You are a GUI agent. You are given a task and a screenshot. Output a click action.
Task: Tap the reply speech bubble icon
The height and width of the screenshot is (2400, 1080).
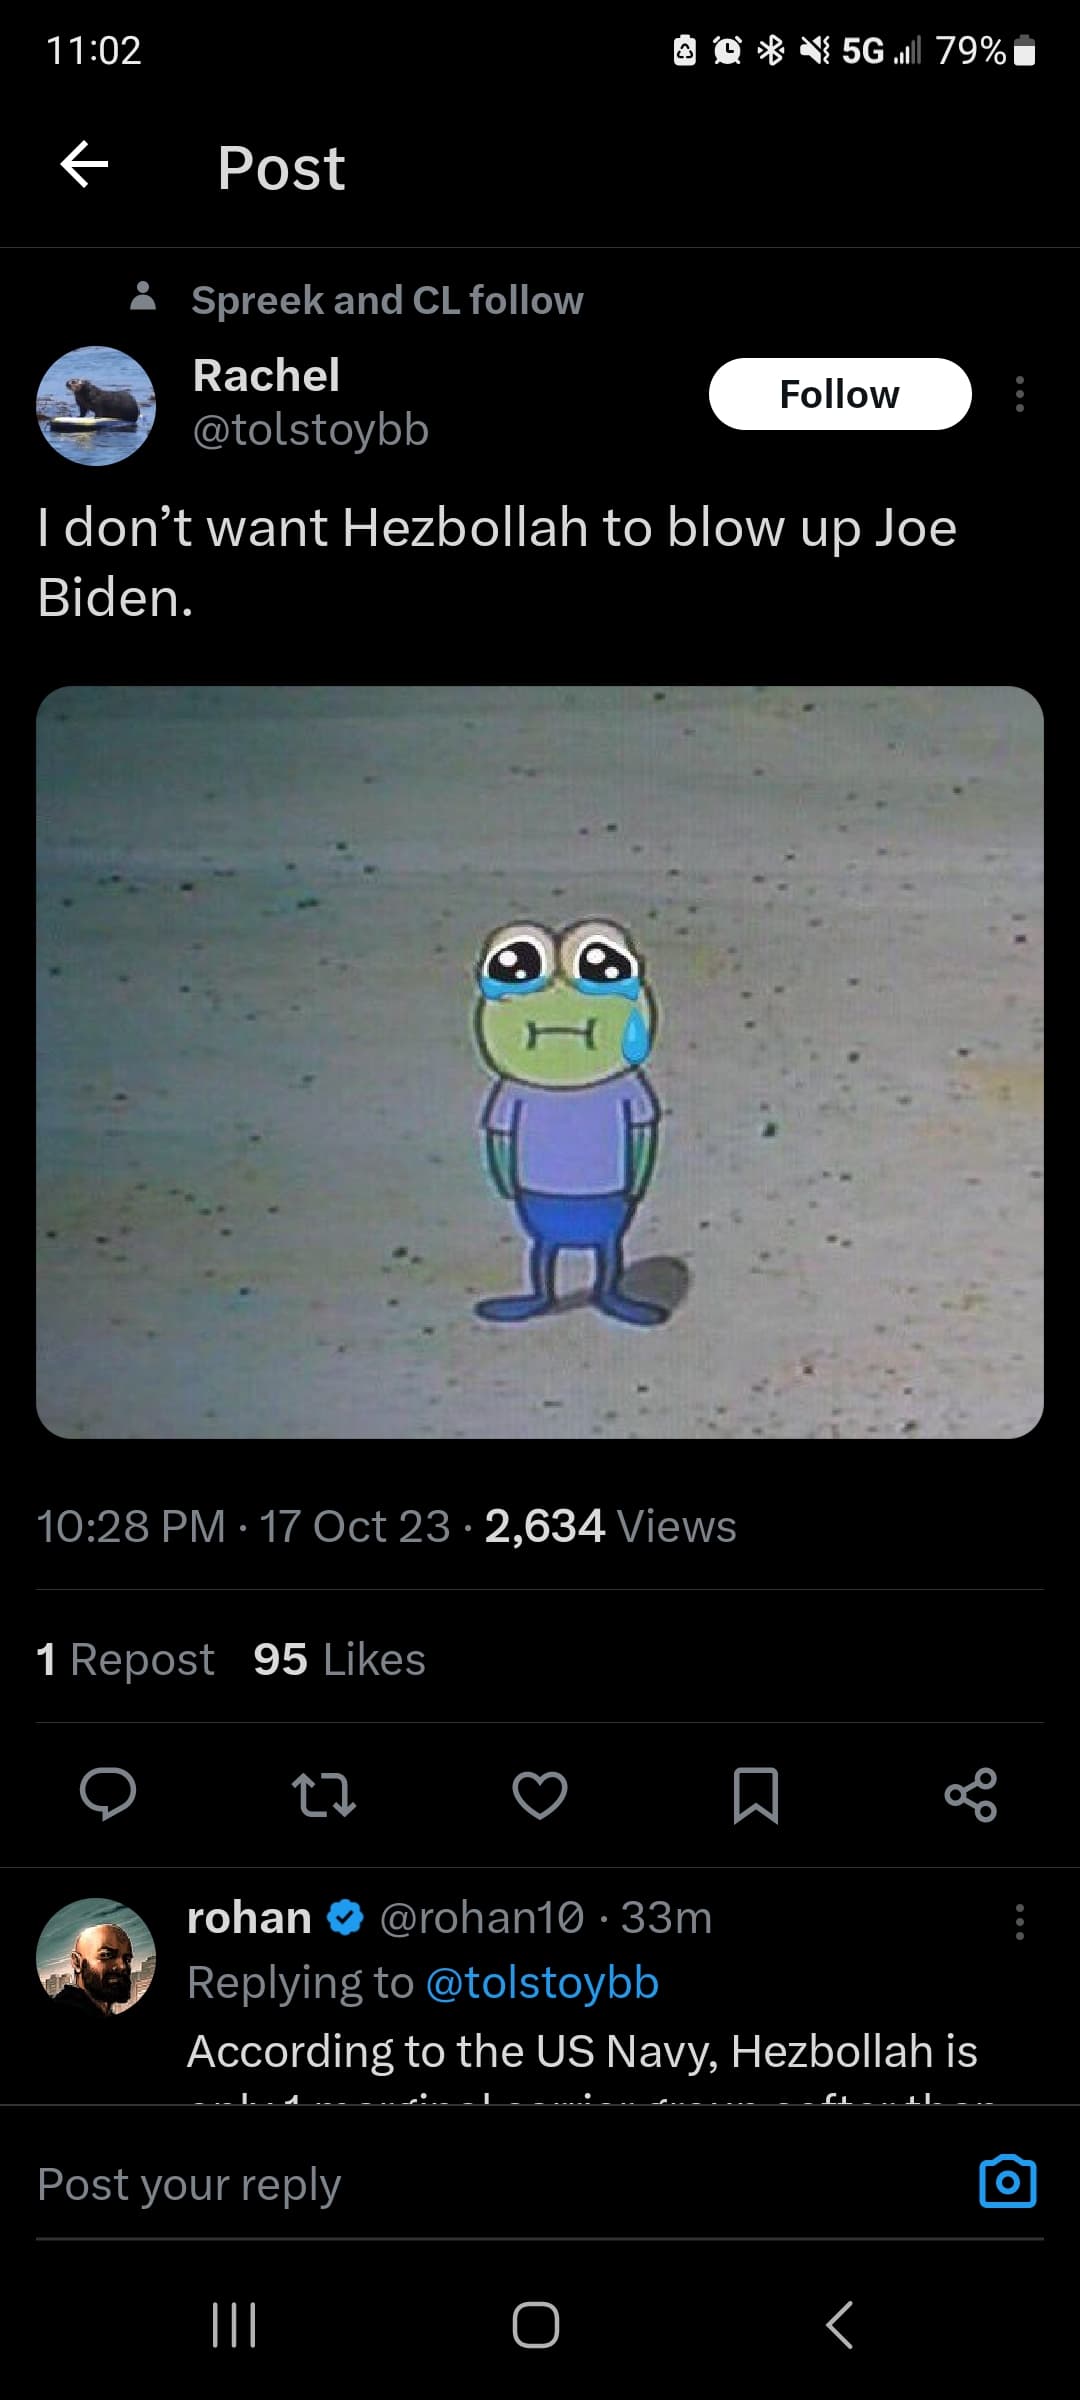click(x=108, y=1794)
